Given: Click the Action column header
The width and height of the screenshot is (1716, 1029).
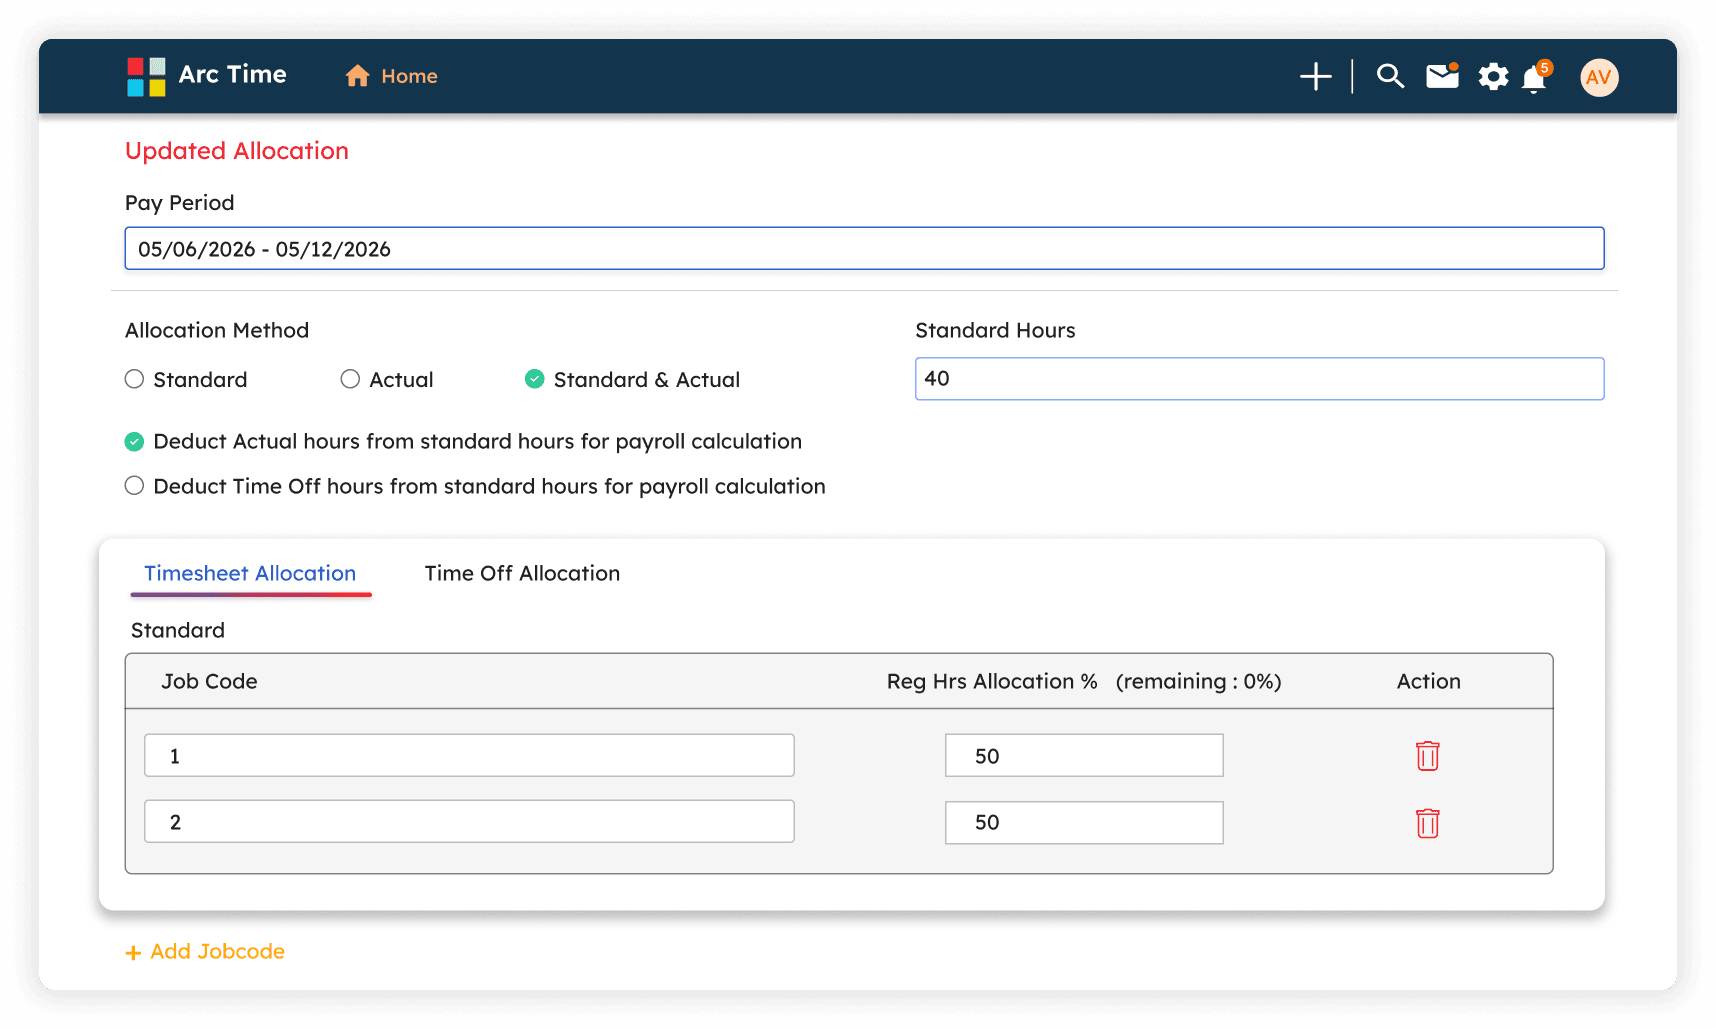Looking at the screenshot, I should pyautogui.click(x=1428, y=681).
